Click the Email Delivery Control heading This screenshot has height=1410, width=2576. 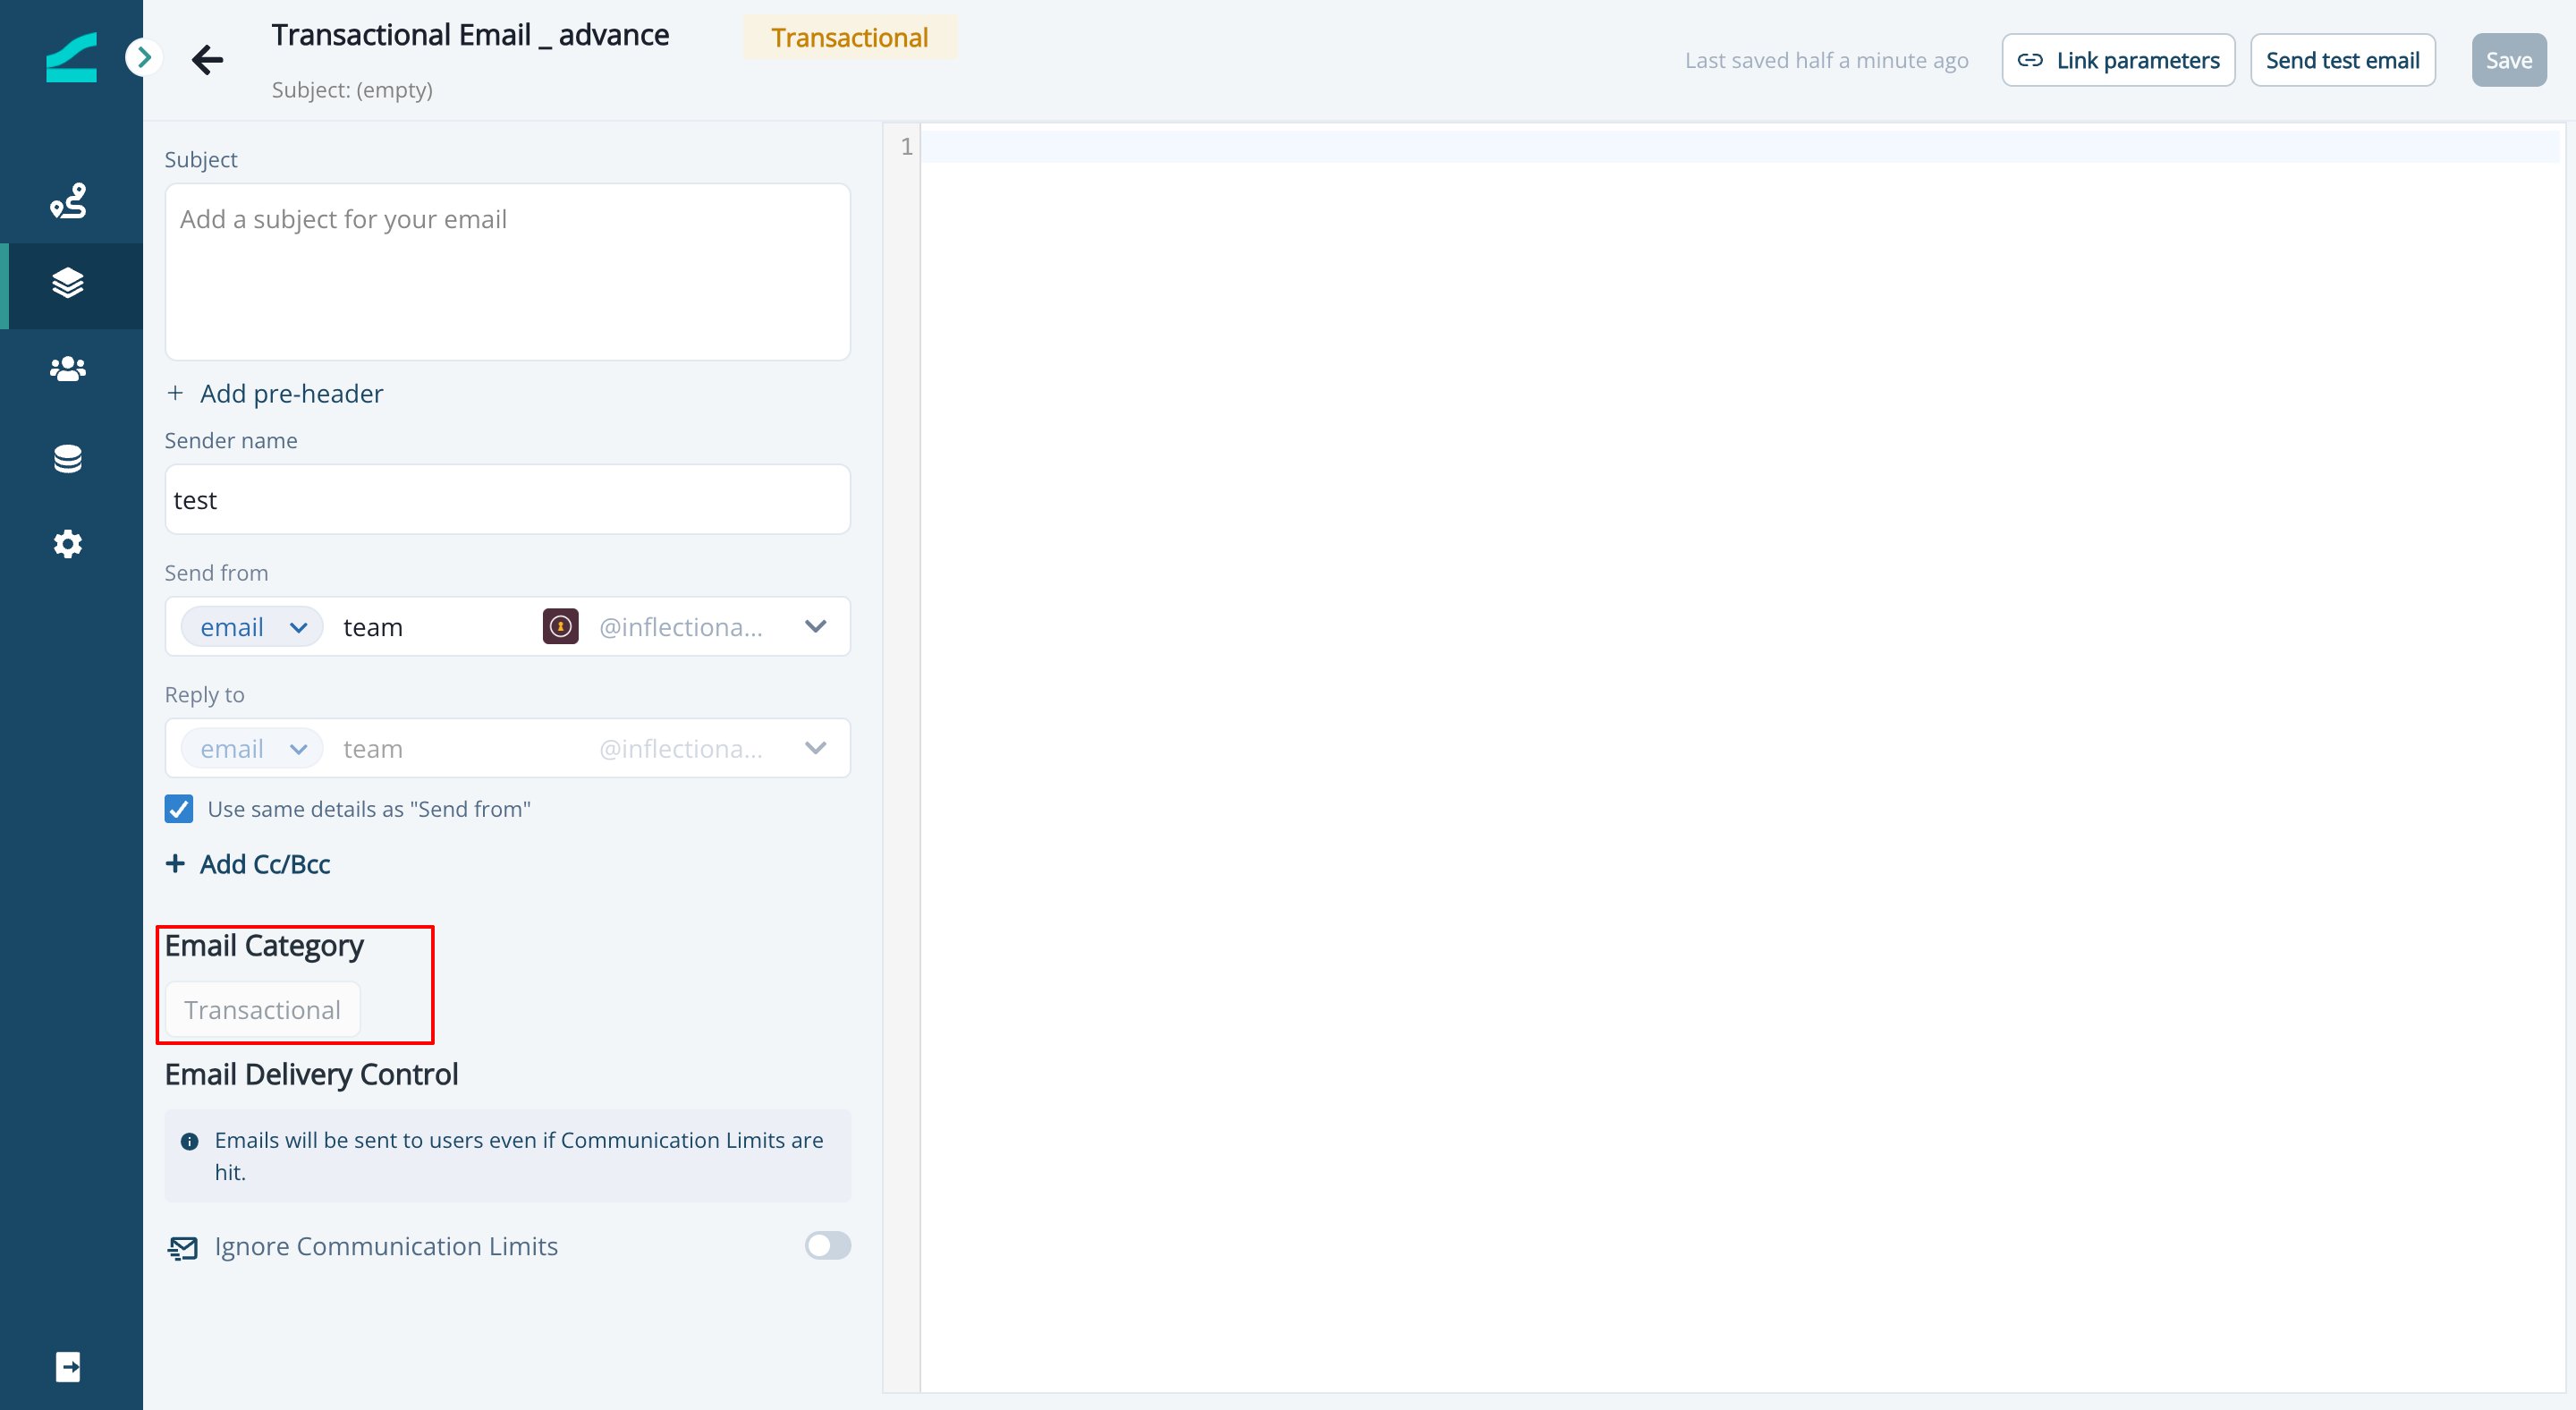tap(311, 1074)
